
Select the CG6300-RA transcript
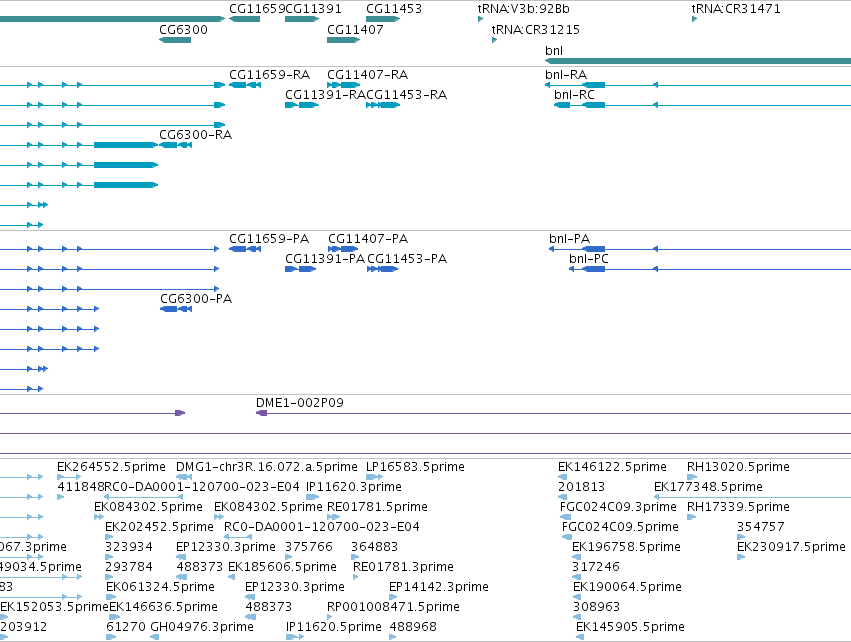[x=175, y=145]
